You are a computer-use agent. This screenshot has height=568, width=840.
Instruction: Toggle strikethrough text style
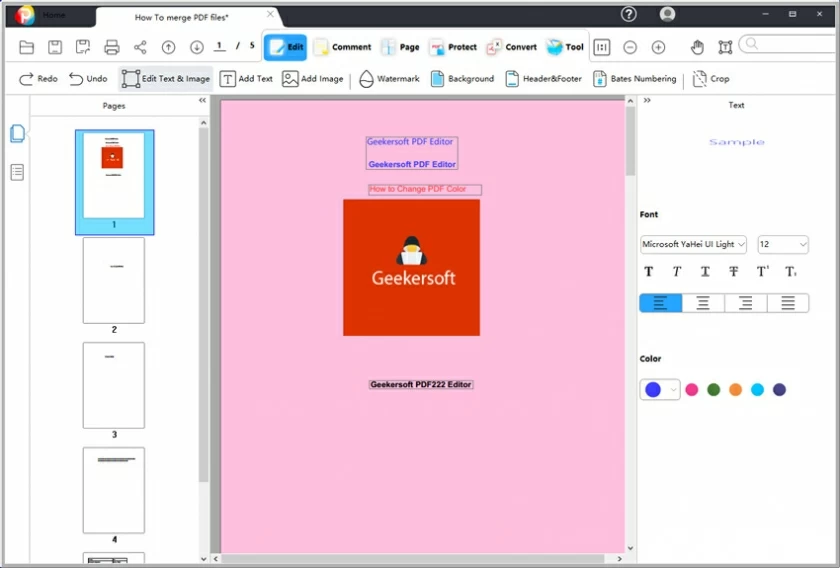point(734,272)
